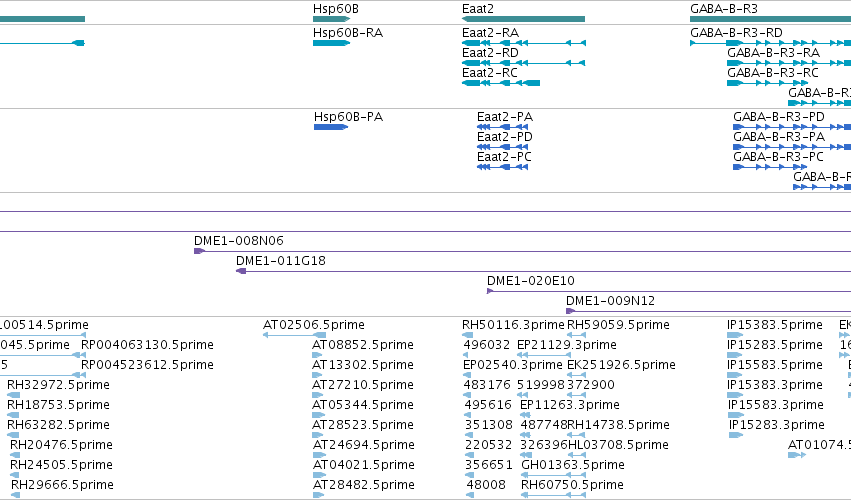Select the Hsp60B gene label
The height and width of the screenshot is (500, 851).
[335, 9]
